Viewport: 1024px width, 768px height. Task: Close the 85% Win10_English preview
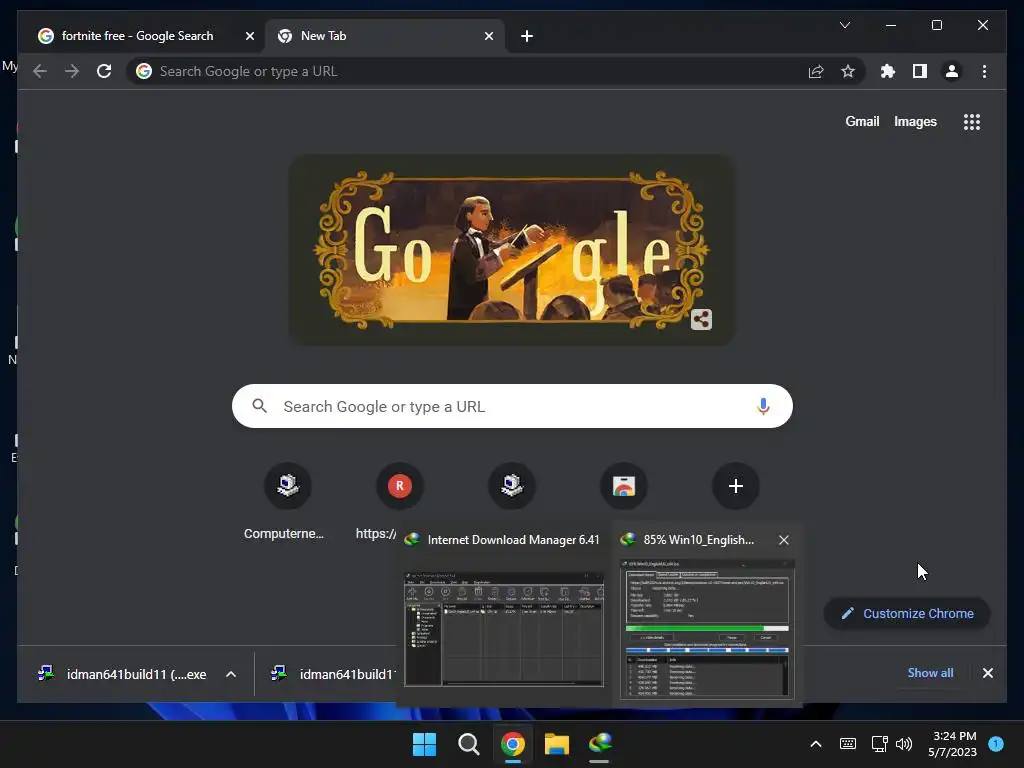click(x=784, y=540)
